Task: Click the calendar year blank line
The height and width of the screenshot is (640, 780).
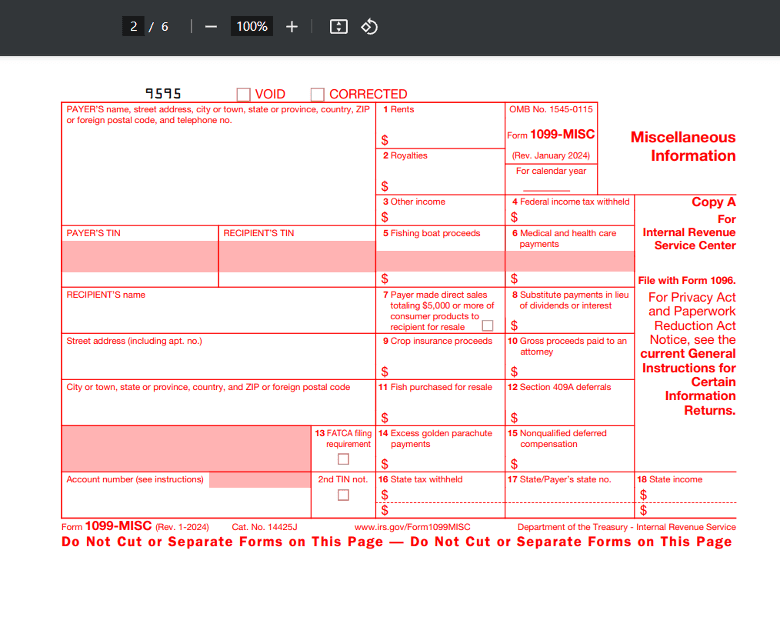Action: [x=546, y=189]
